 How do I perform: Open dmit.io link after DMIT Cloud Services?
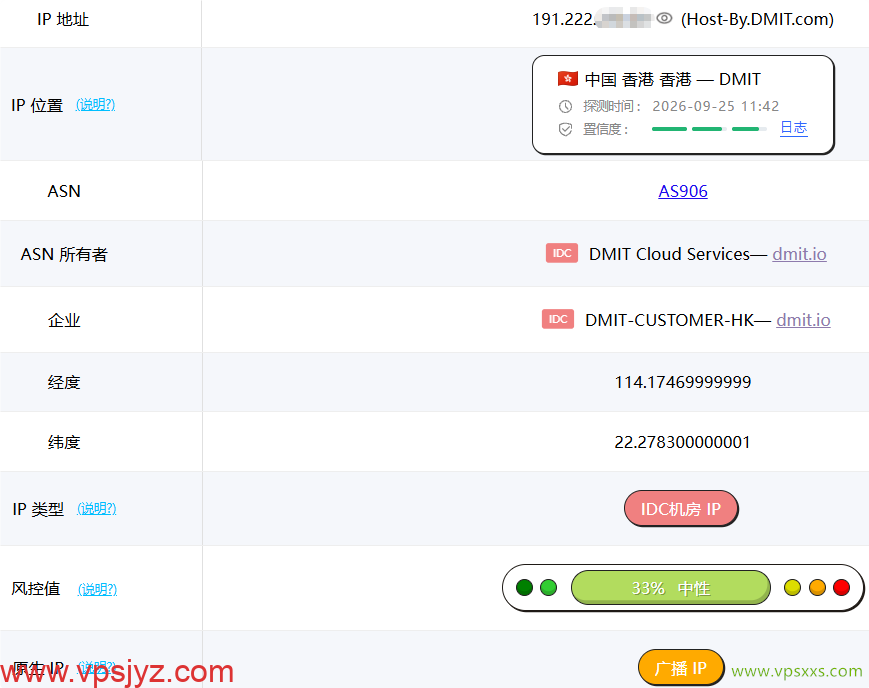click(x=799, y=254)
